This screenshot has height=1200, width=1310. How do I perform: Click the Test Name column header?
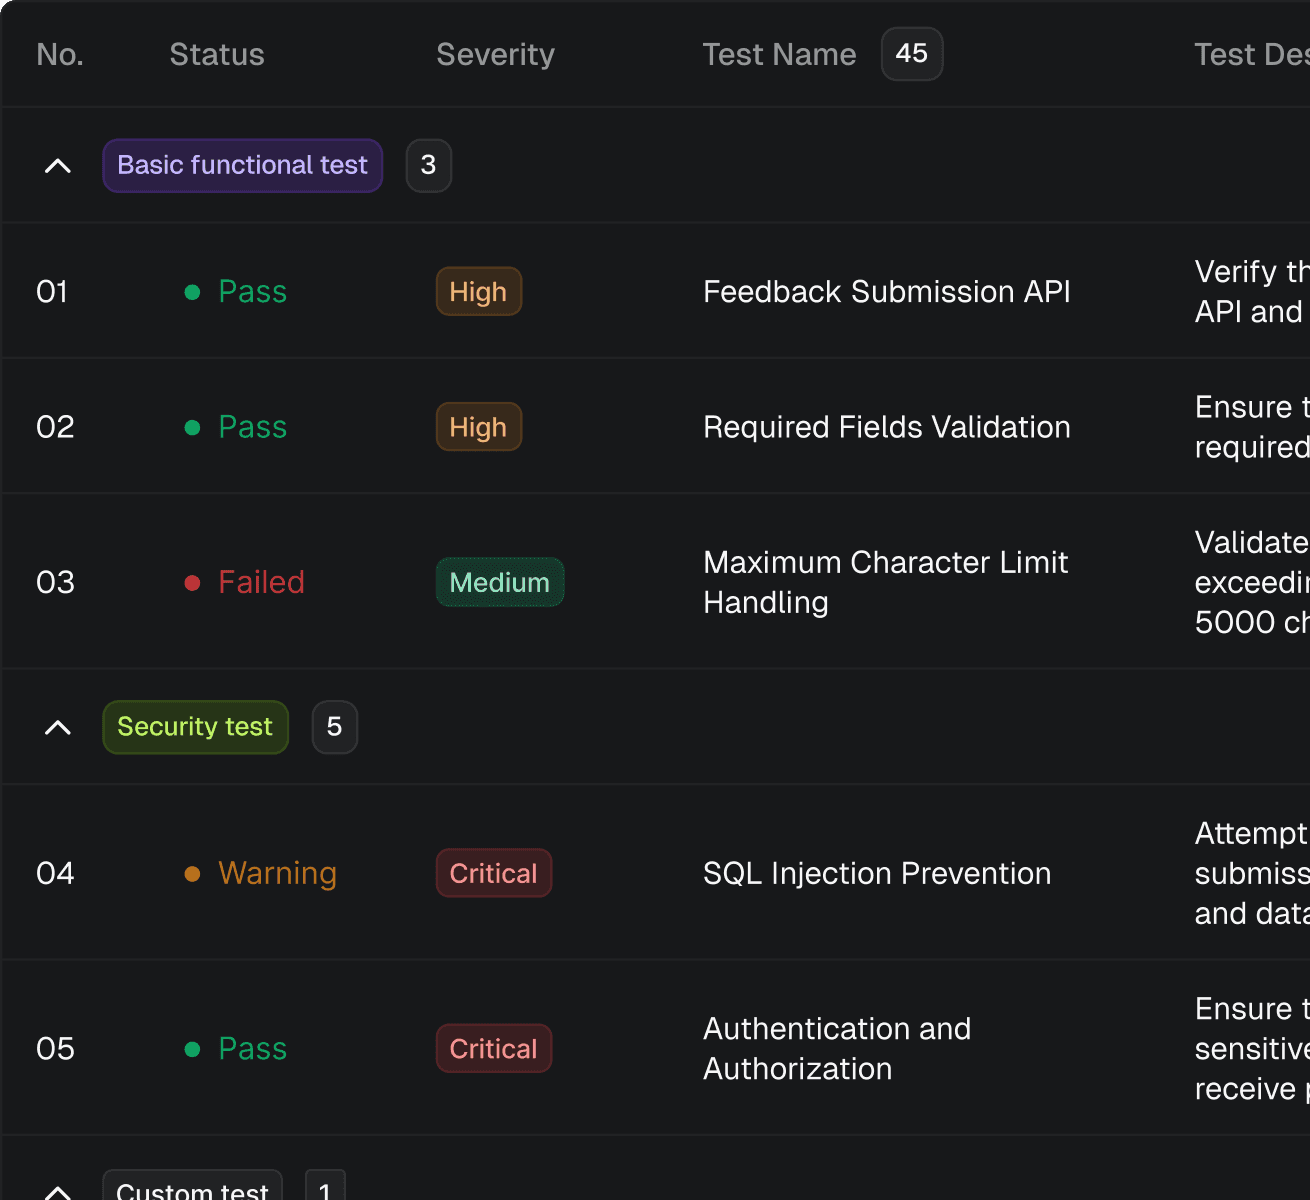click(779, 55)
